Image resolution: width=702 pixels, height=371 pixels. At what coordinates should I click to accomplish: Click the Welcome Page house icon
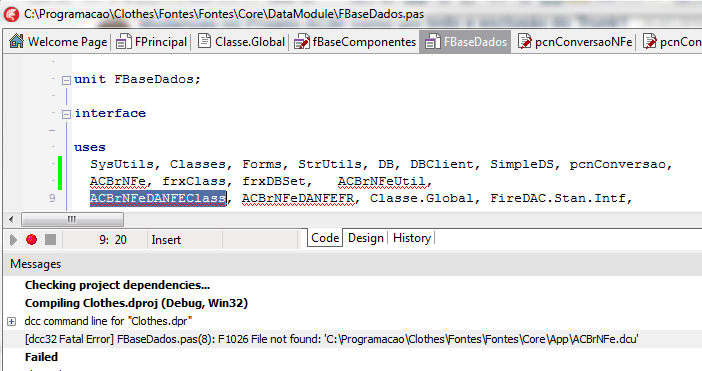tap(17, 41)
